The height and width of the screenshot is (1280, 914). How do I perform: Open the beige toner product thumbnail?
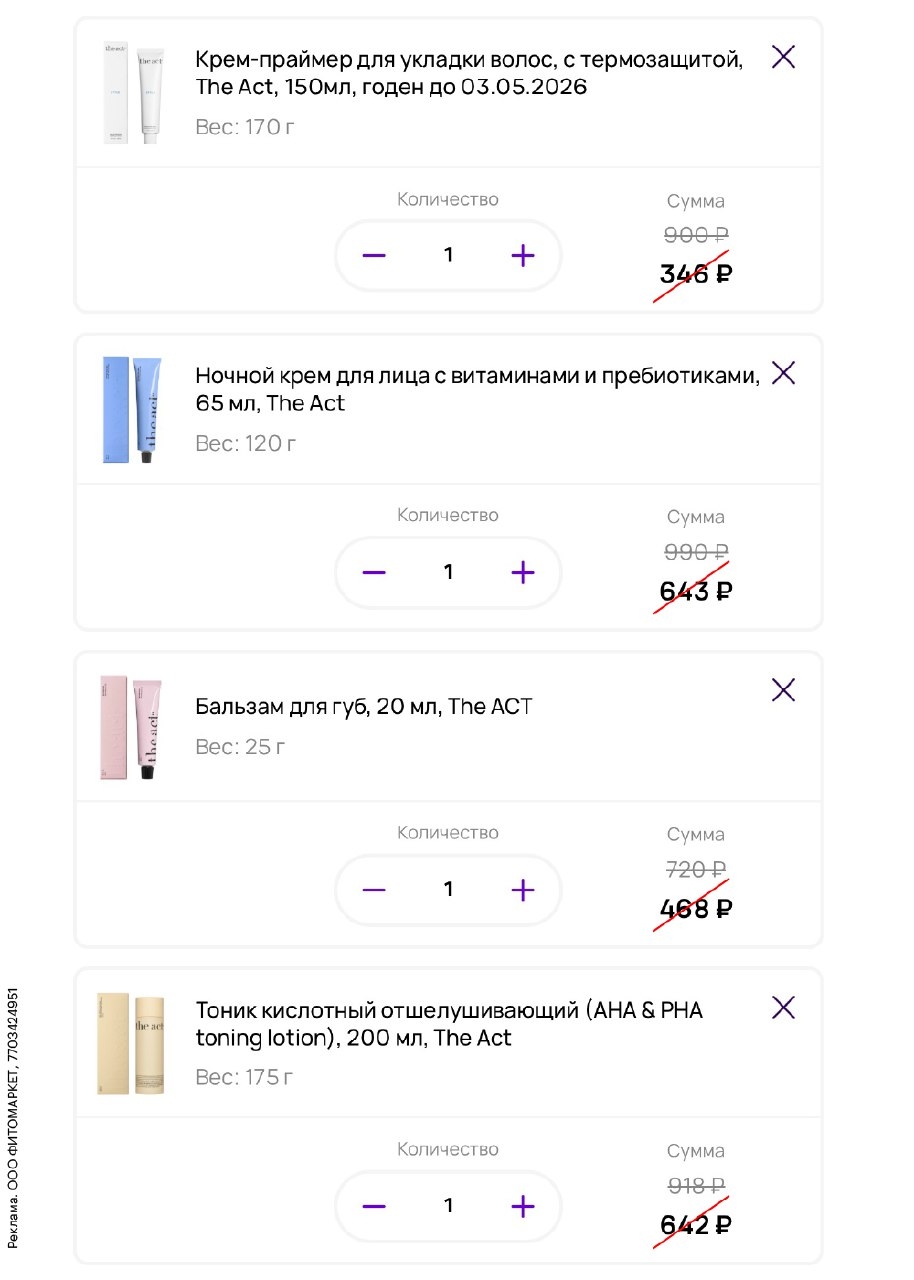click(131, 1043)
